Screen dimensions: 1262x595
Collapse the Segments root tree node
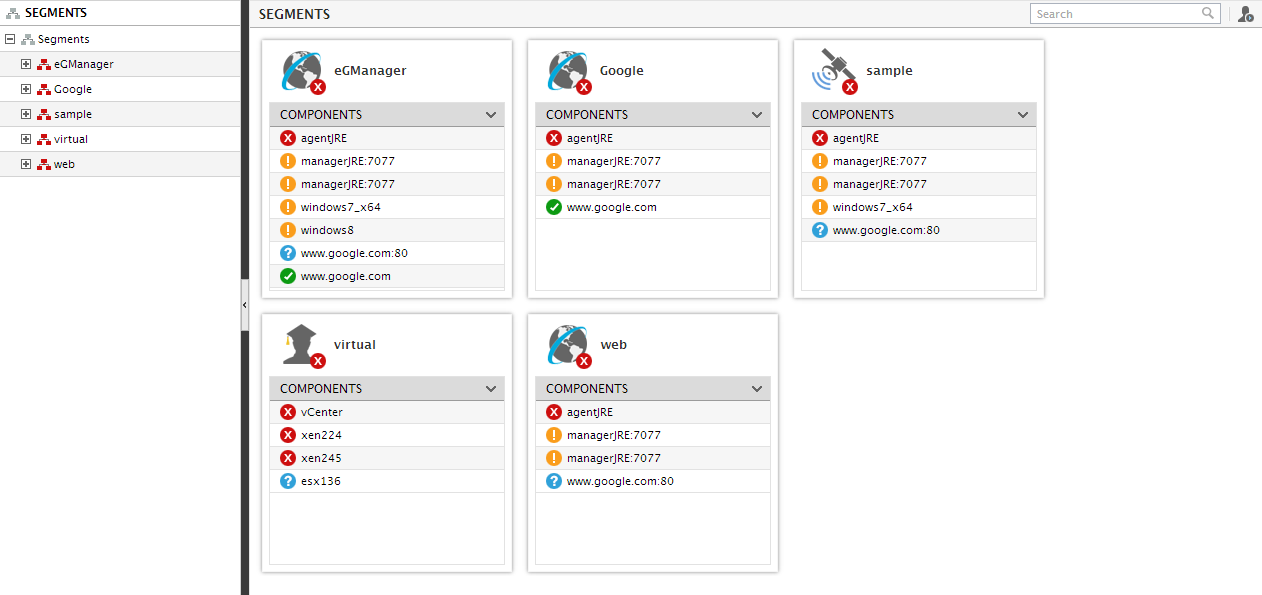pos(10,39)
